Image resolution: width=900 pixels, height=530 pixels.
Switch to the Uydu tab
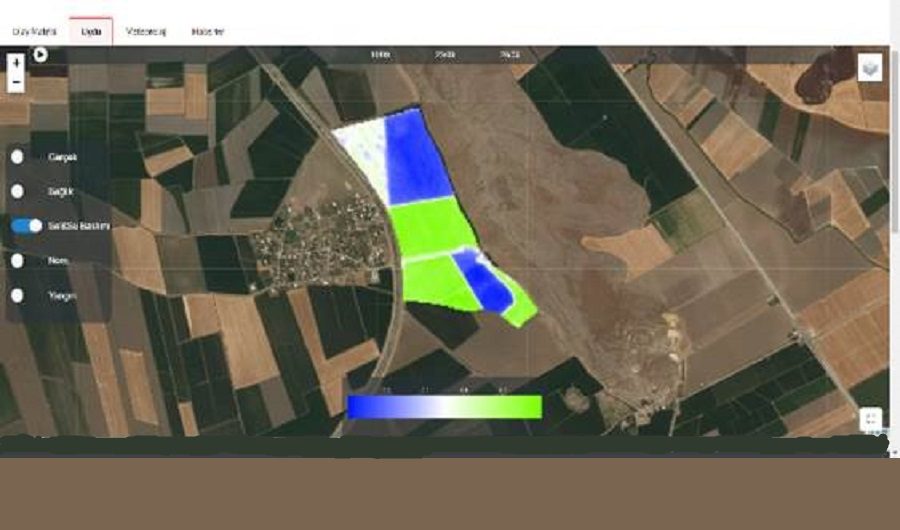pos(91,31)
